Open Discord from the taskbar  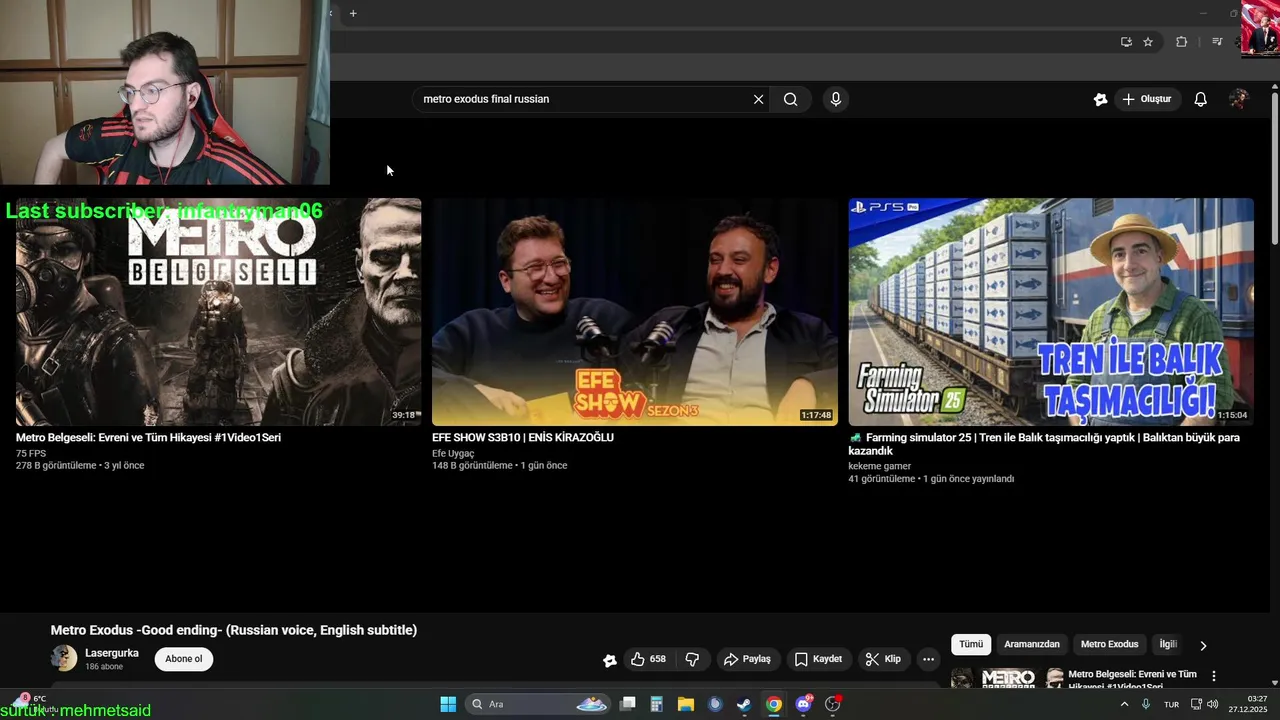(x=803, y=704)
